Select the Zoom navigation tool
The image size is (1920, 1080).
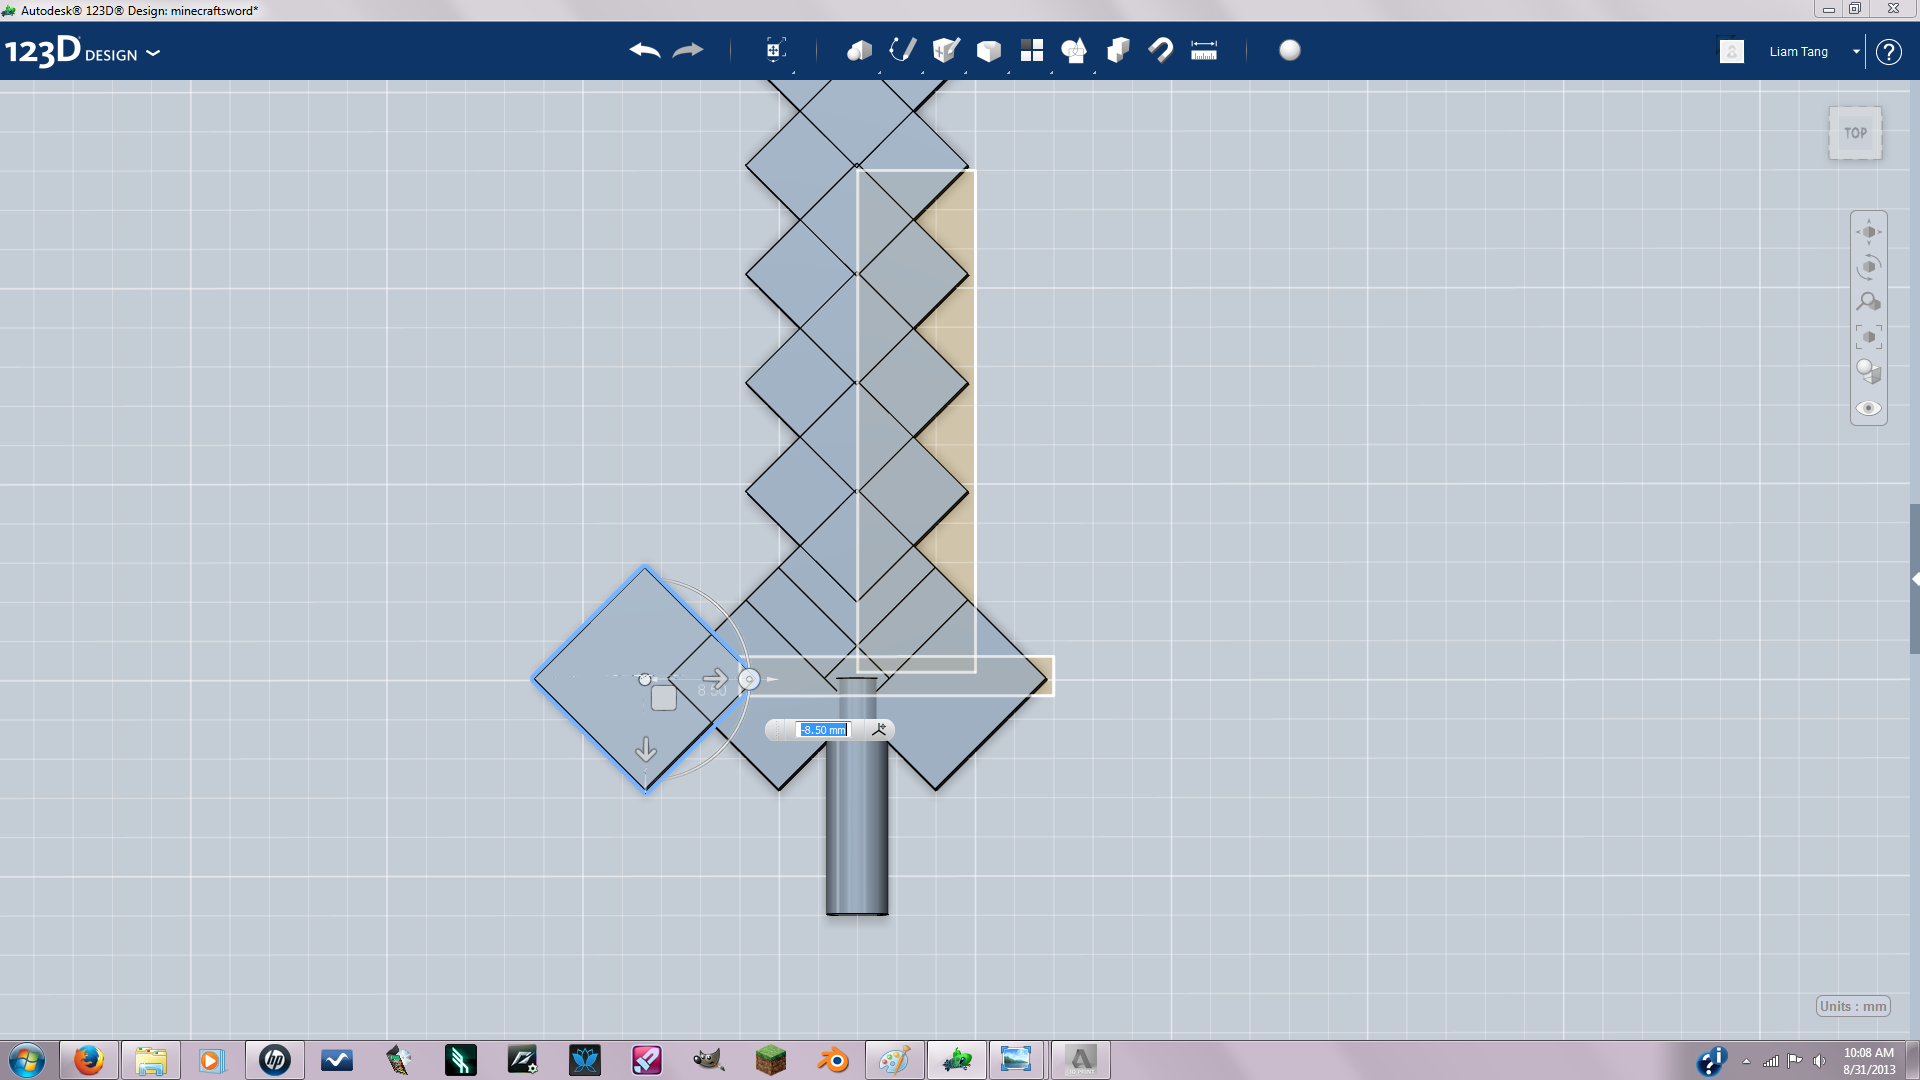click(1869, 302)
